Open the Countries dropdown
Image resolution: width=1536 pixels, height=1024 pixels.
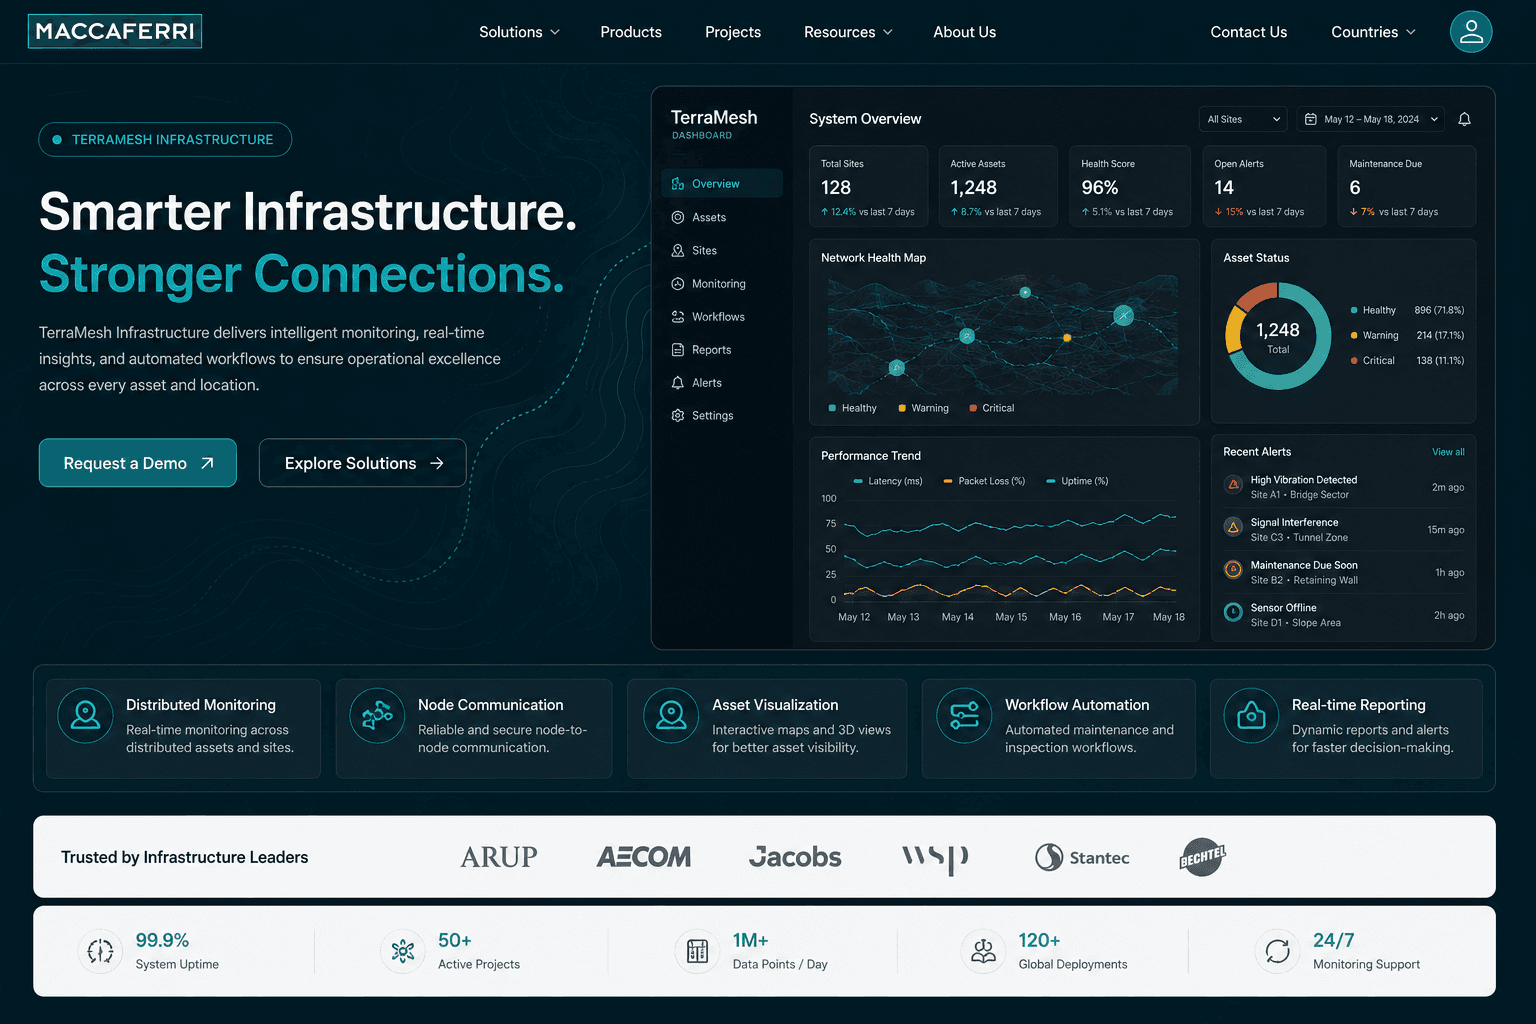[x=1373, y=32]
